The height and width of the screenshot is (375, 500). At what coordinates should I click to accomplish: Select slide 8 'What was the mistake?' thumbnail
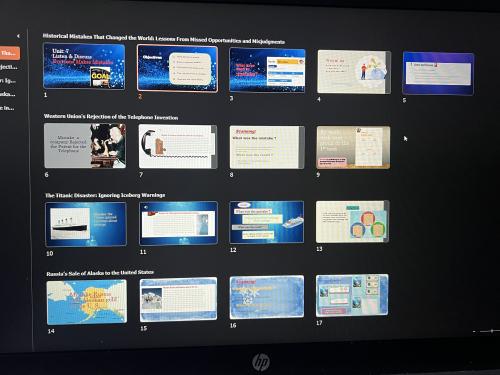coord(267,147)
